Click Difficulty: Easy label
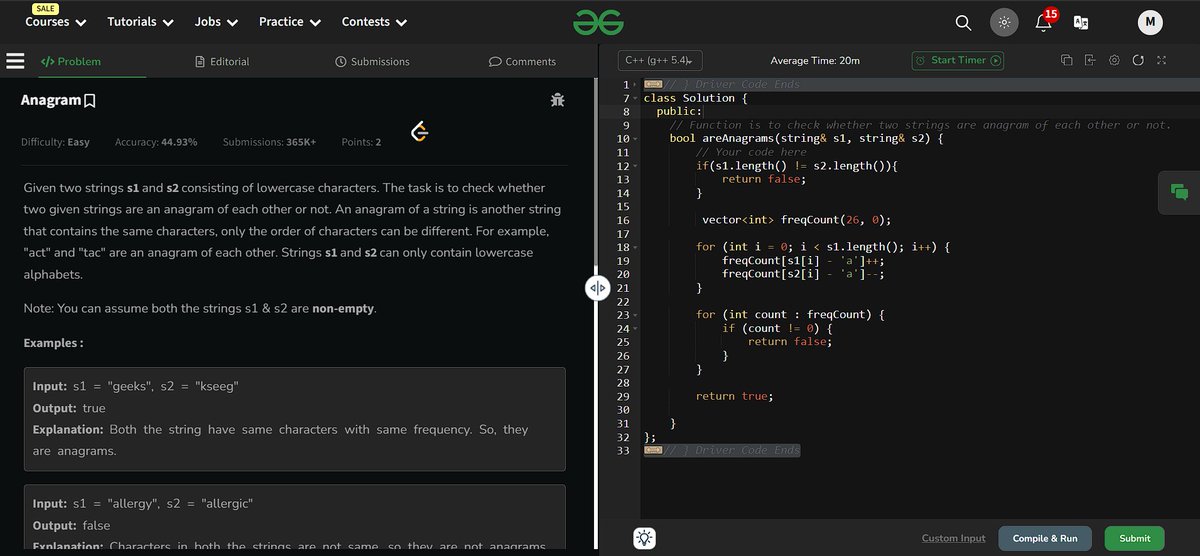Viewport: 1200px width, 556px height. (55, 142)
